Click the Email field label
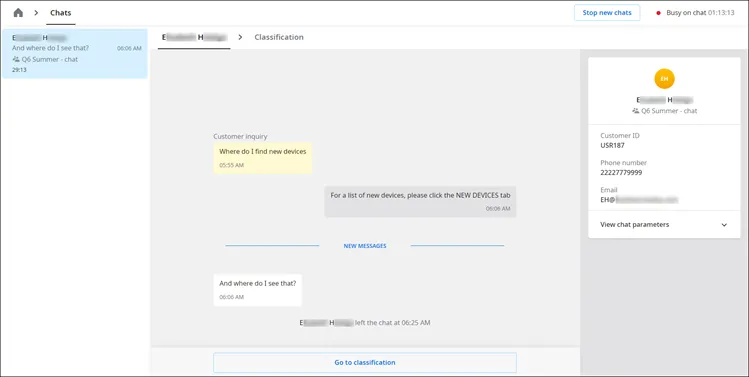This screenshot has width=749, height=377. click(609, 190)
